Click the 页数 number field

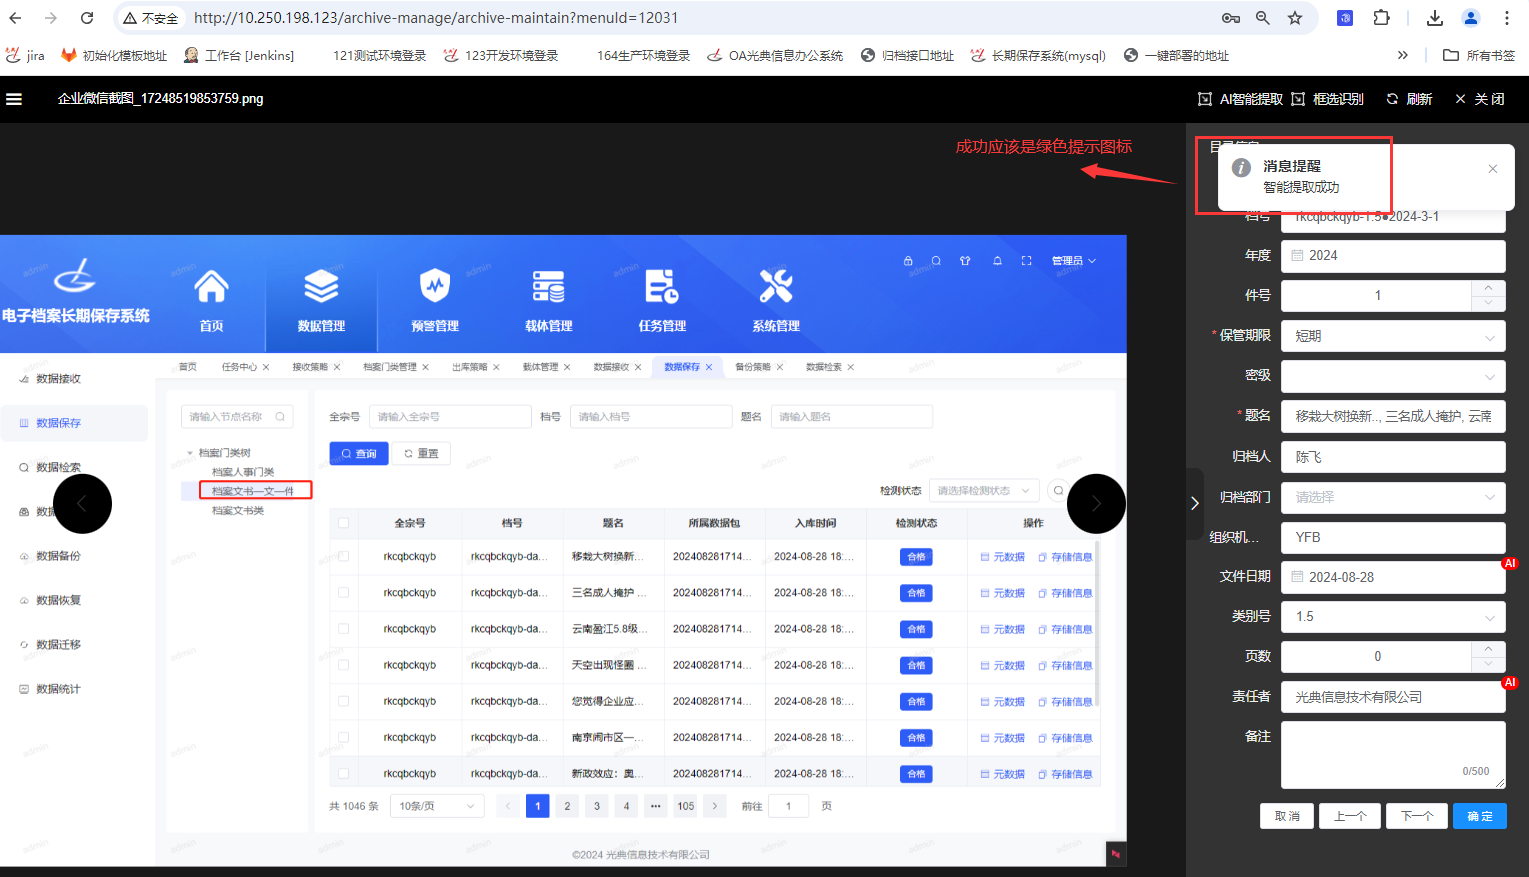pos(1377,657)
